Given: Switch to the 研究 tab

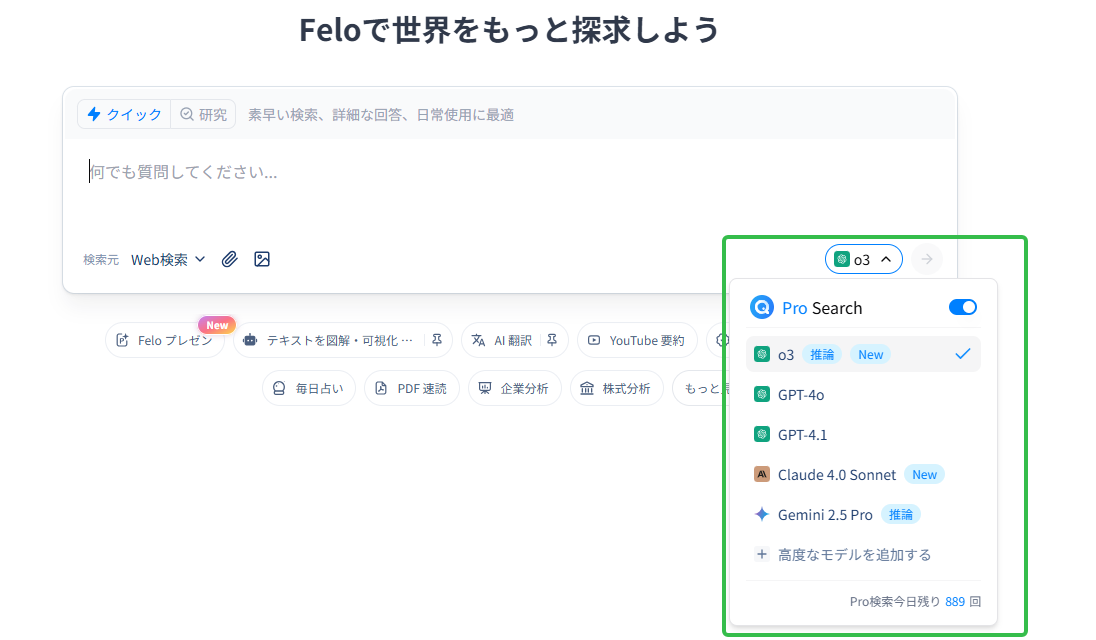Looking at the screenshot, I should [x=203, y=115].
